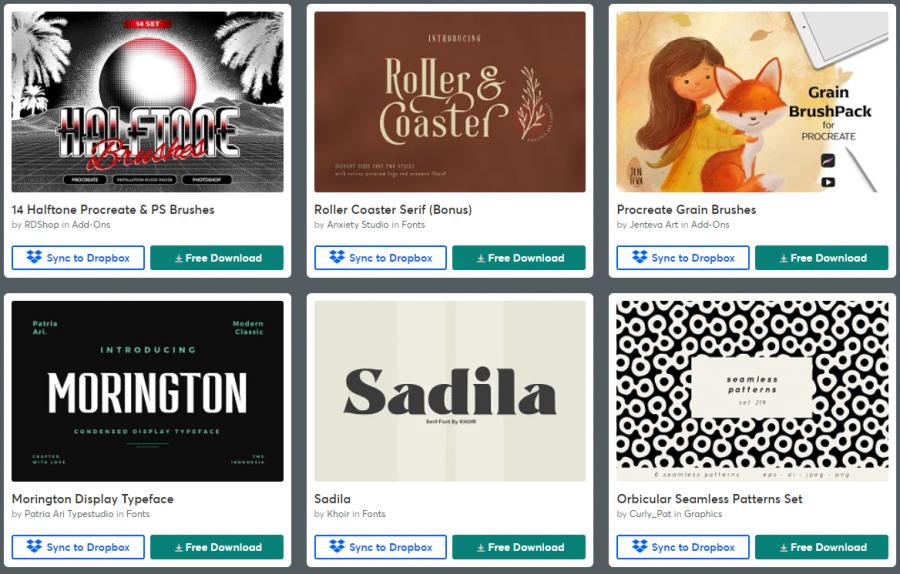Sync Morington Display Typeface to Dropbox

(x=78, y=547)
